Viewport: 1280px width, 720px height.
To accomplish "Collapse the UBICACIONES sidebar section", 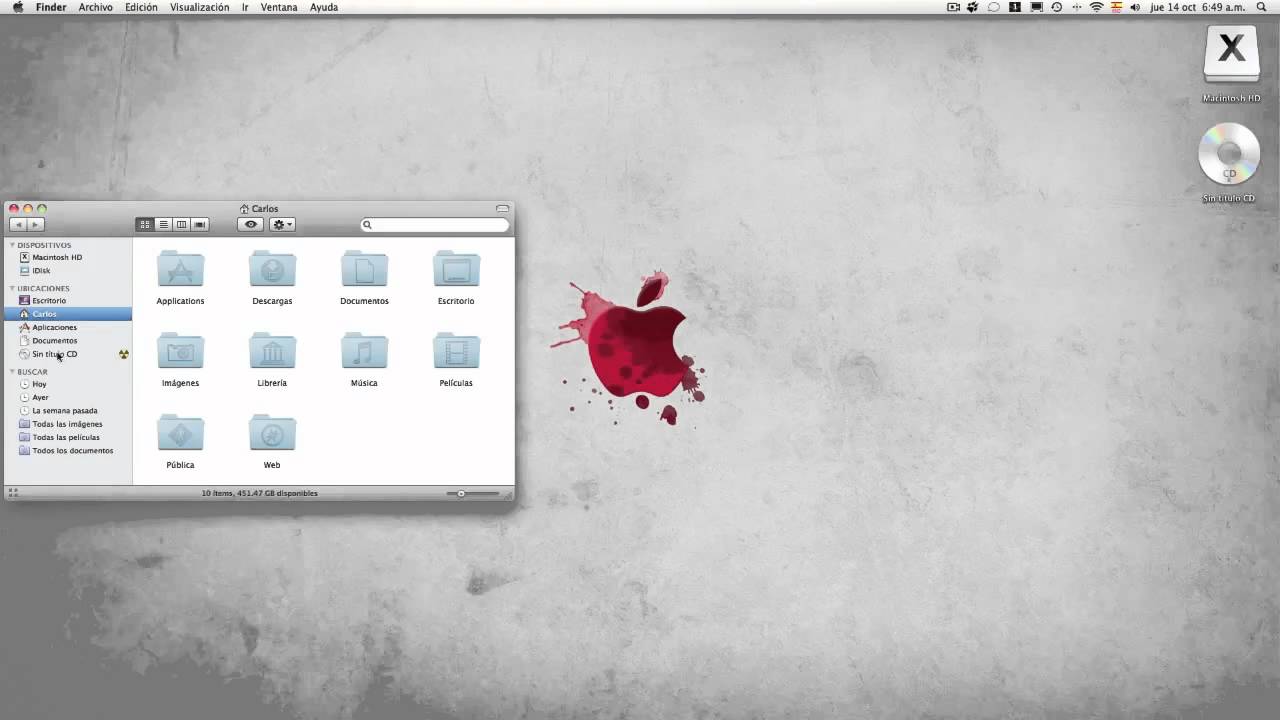I will (13, 288).
